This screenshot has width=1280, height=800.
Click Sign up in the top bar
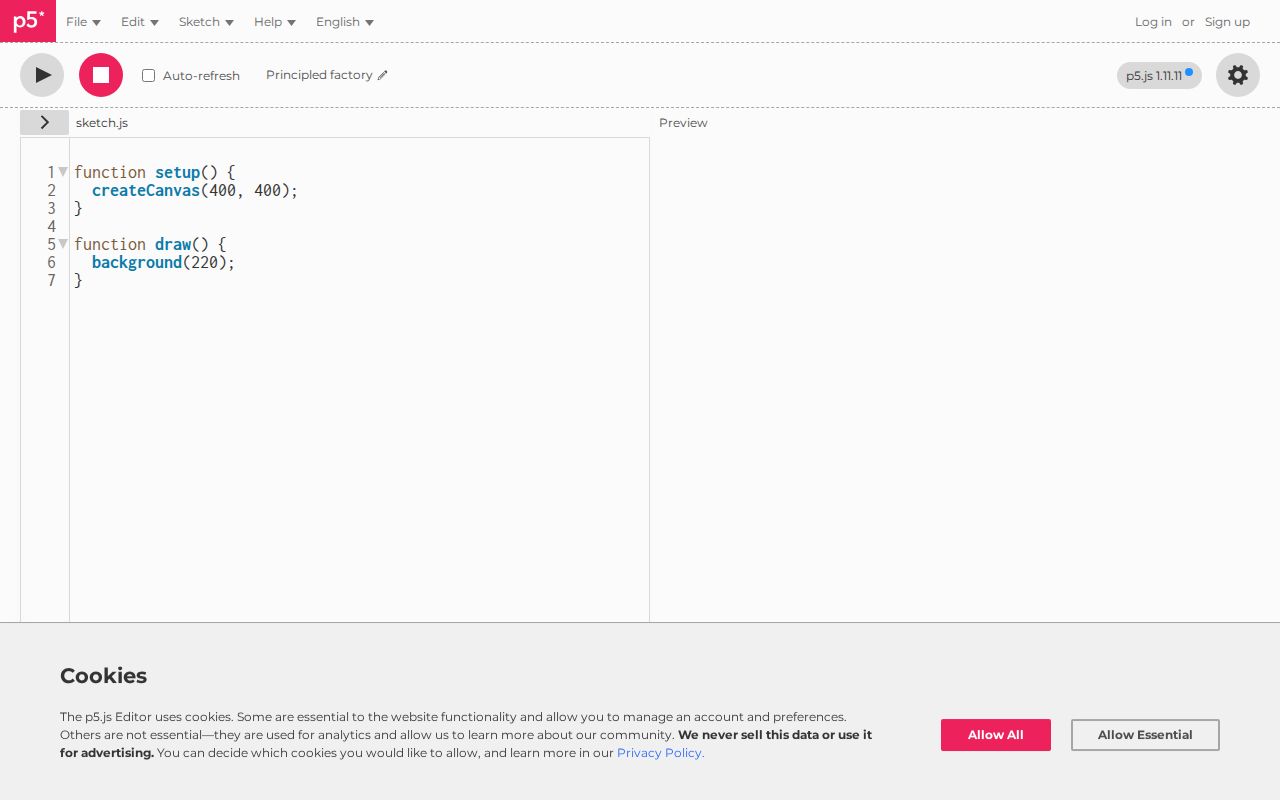[1227, 22]
